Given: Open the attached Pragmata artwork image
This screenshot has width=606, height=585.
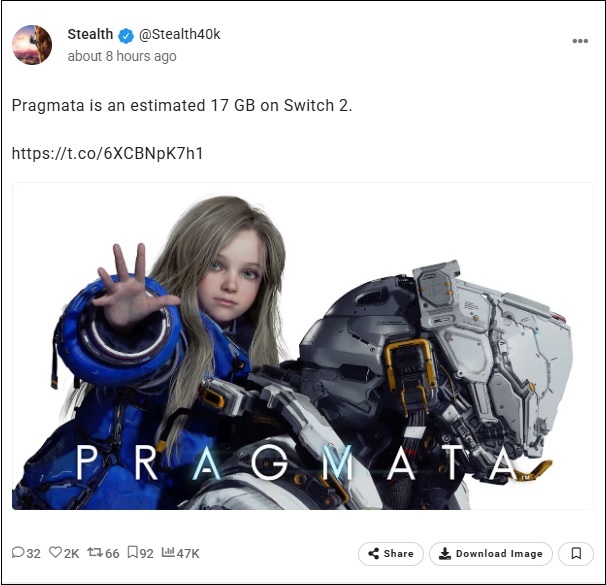Looking at the screenshot, I should tap(303, 346).
